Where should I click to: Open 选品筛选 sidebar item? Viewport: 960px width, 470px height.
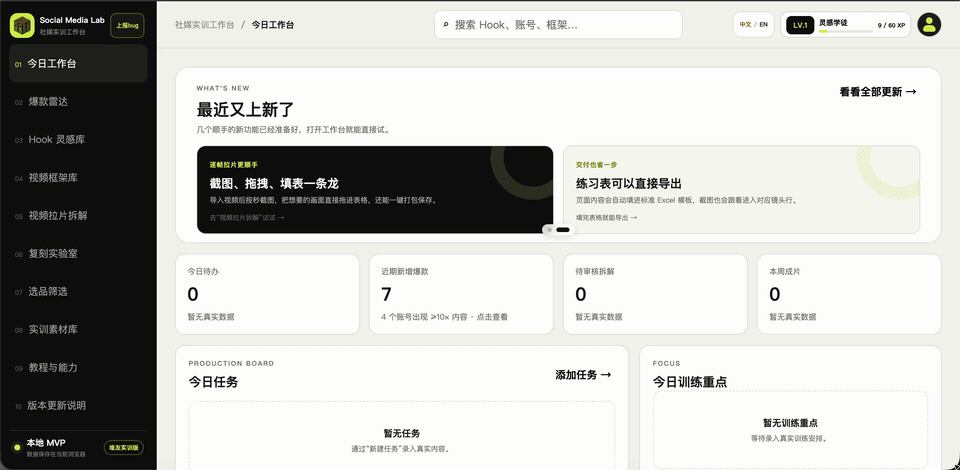[x=78, y=291]
